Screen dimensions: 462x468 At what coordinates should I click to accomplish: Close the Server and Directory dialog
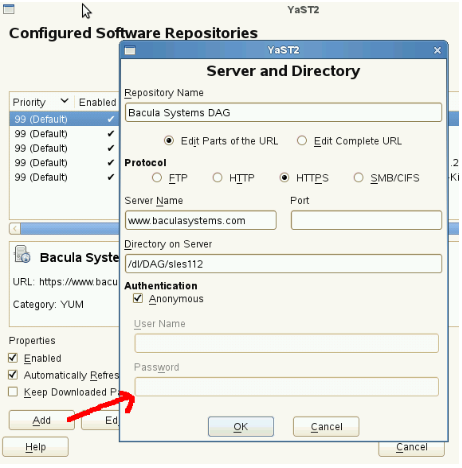coord(437,50)
